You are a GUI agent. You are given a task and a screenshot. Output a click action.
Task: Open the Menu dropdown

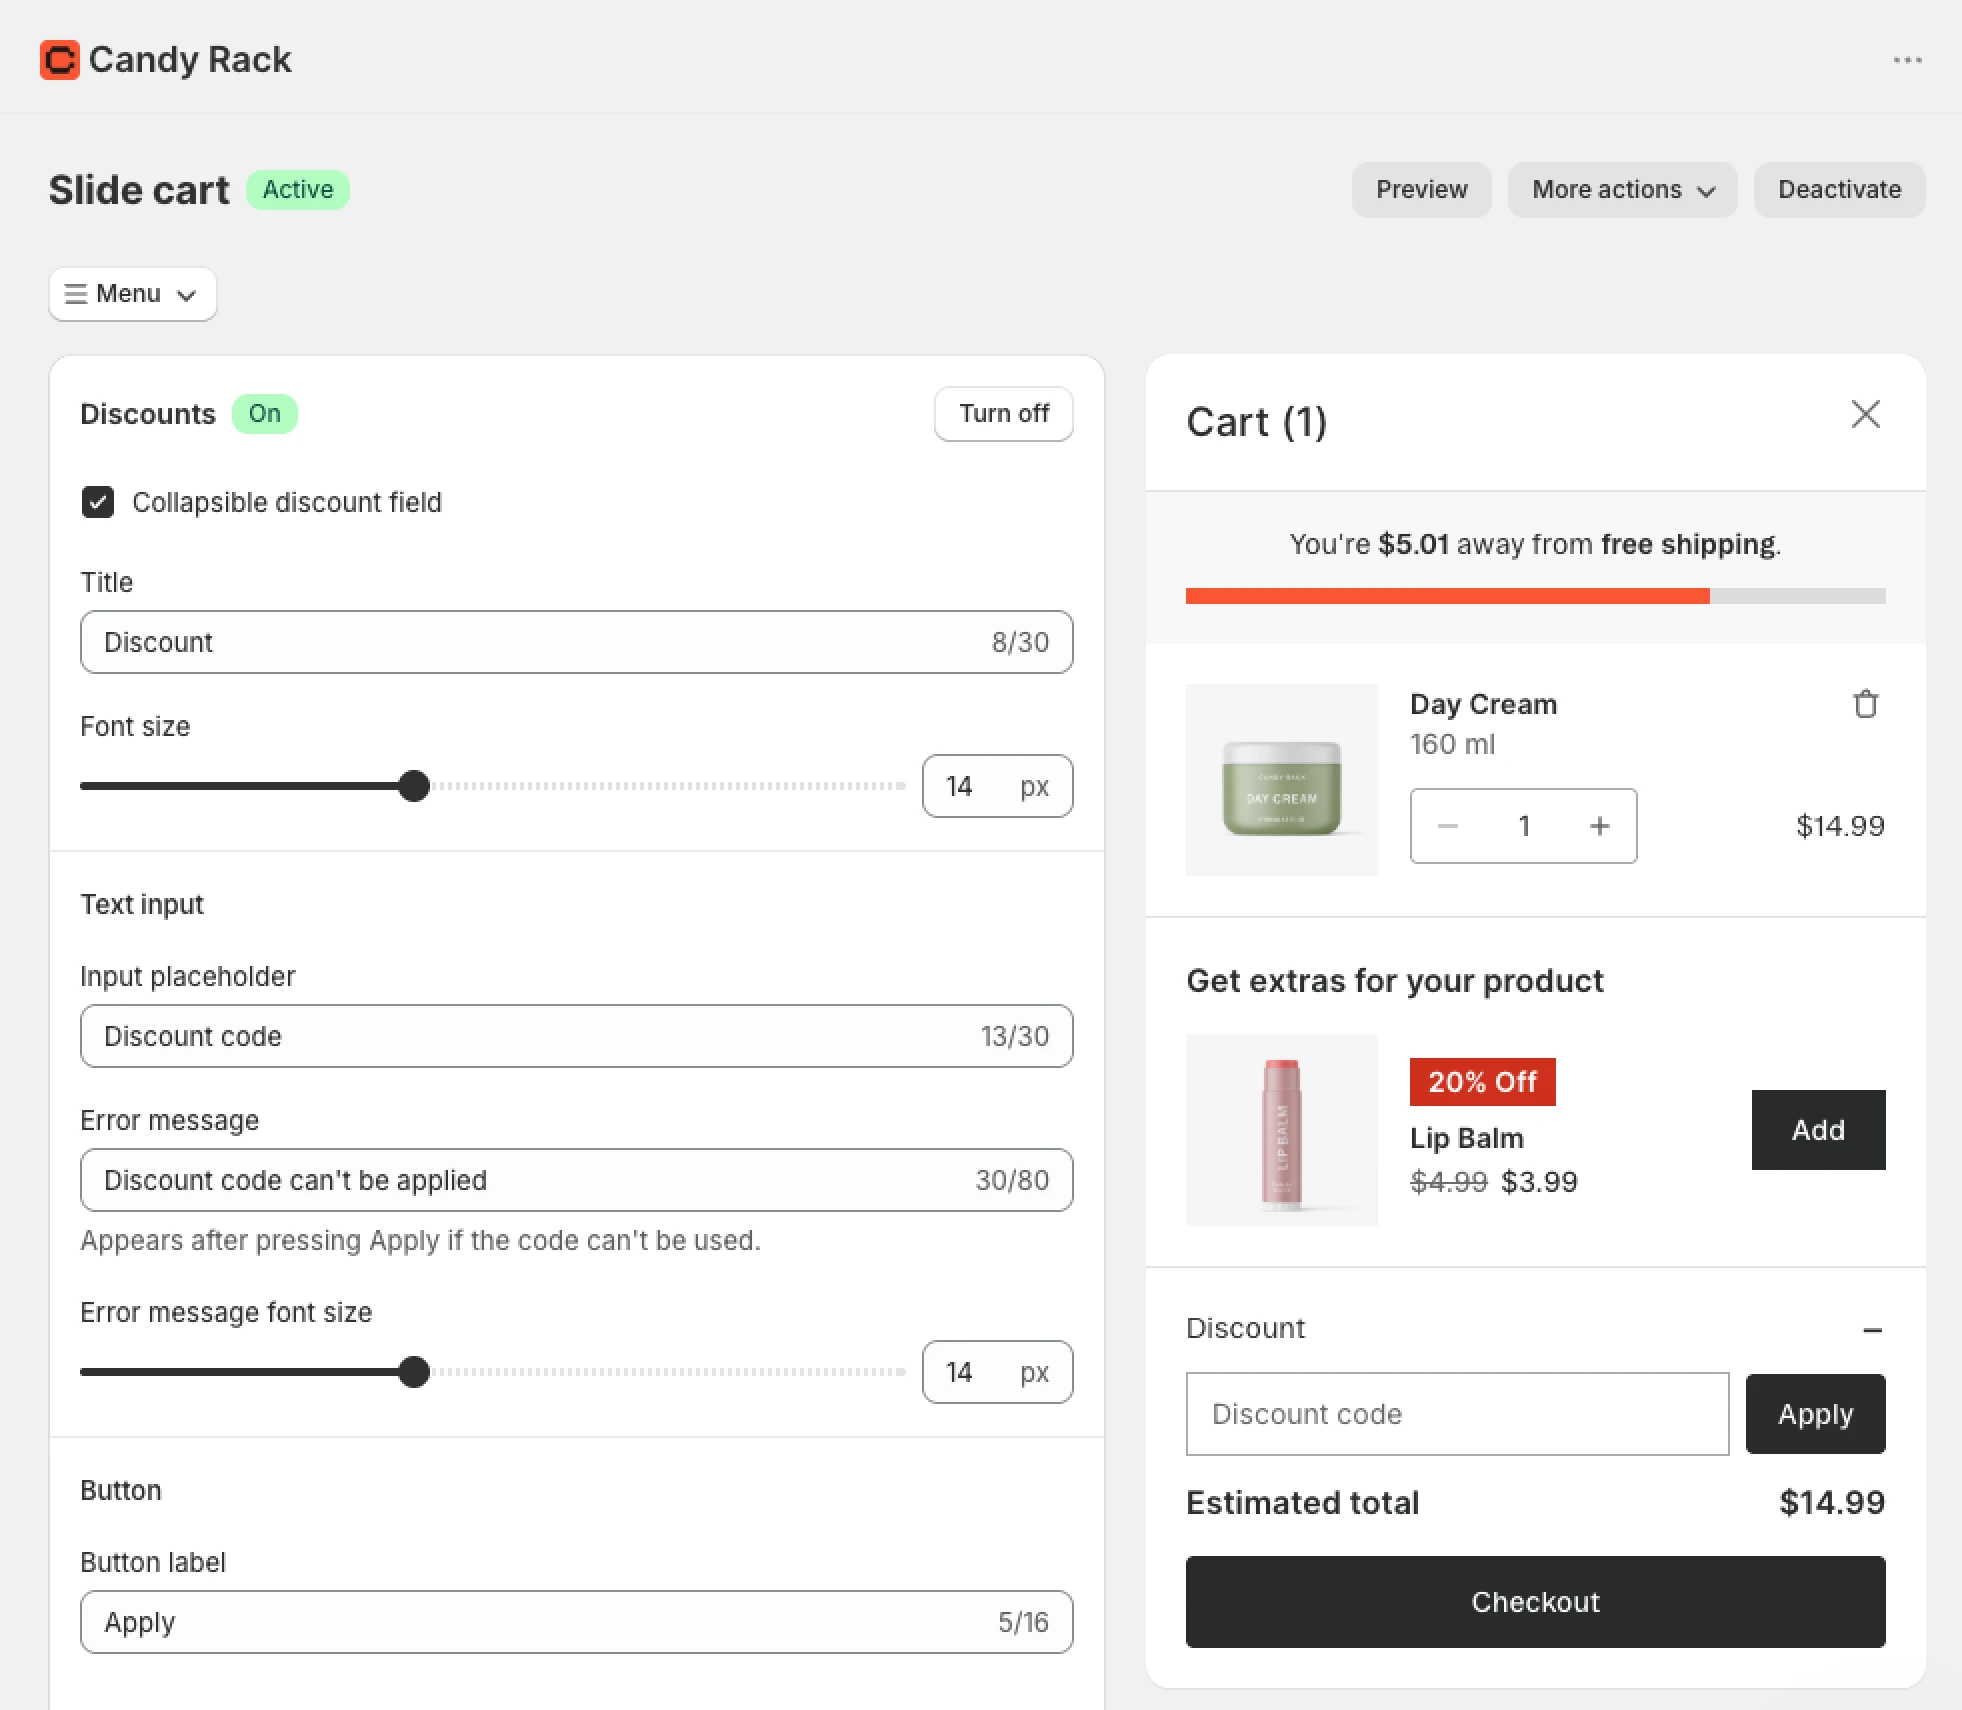point(132,294)
